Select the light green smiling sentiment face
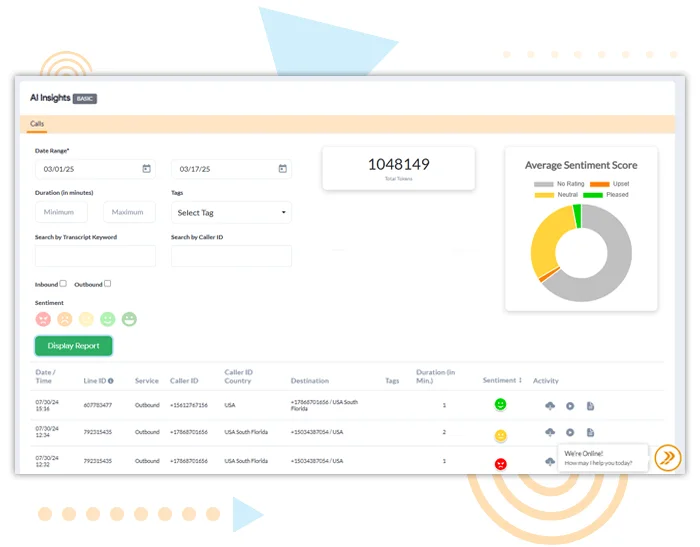700x547 pixels. [108, 319]
